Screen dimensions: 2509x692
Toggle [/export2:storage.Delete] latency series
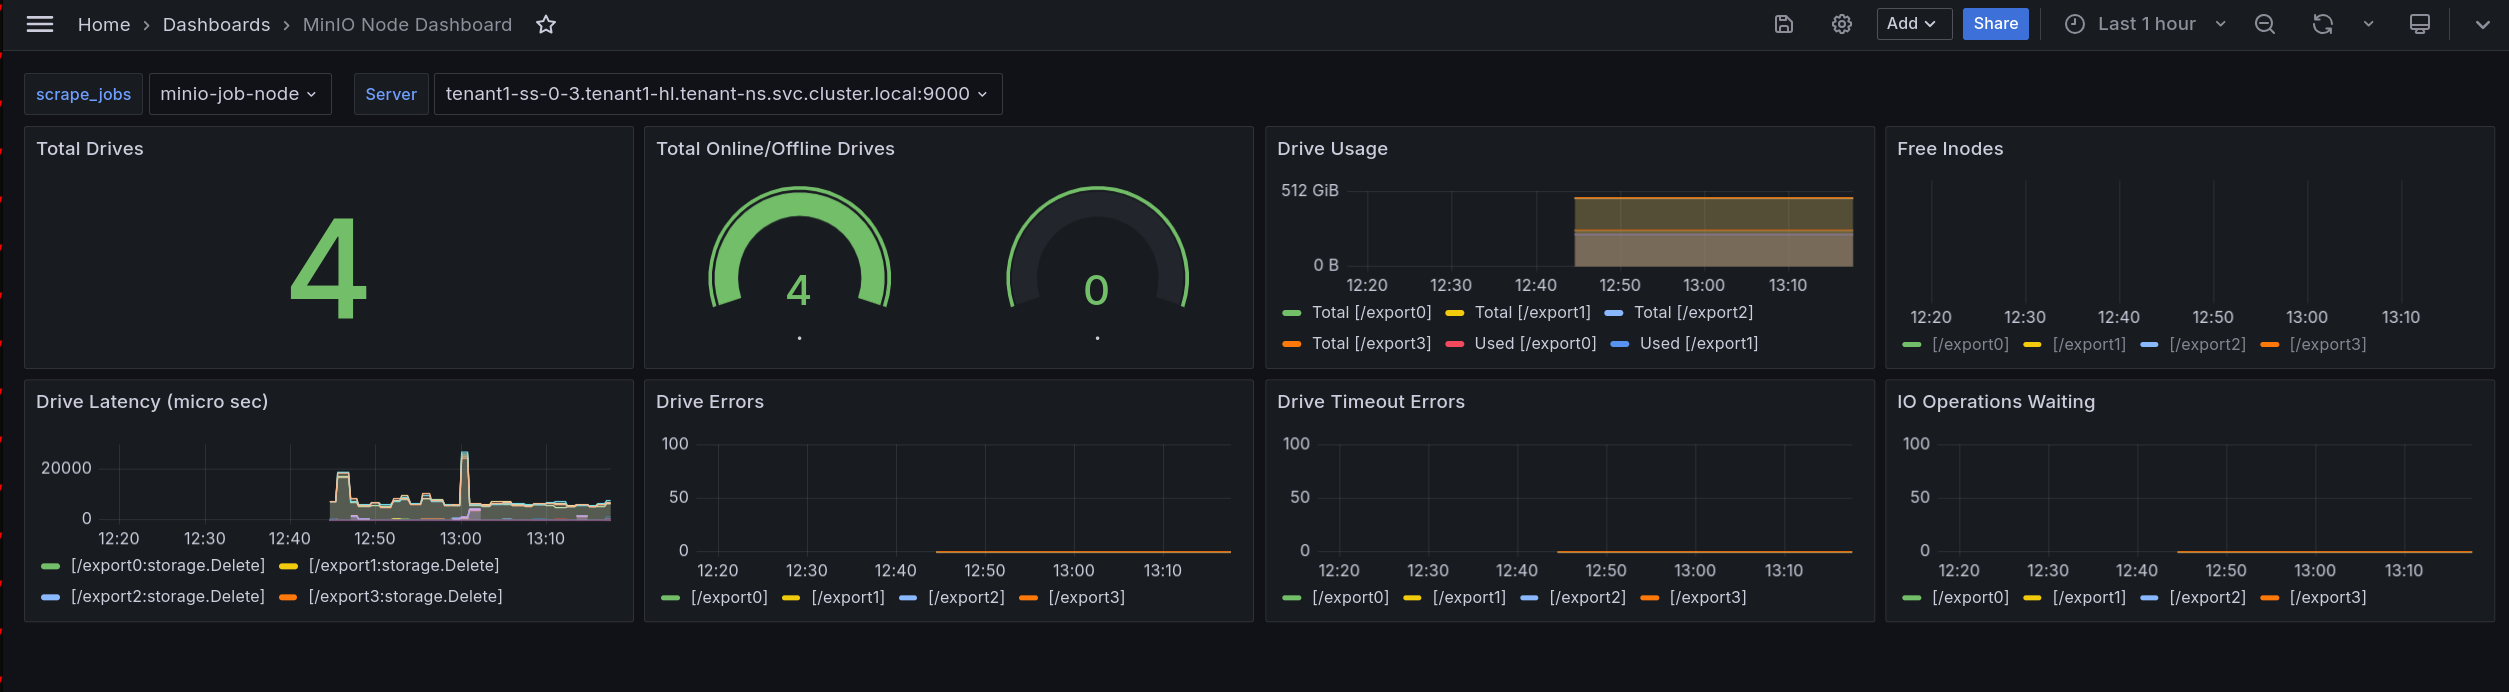point(167,597)
